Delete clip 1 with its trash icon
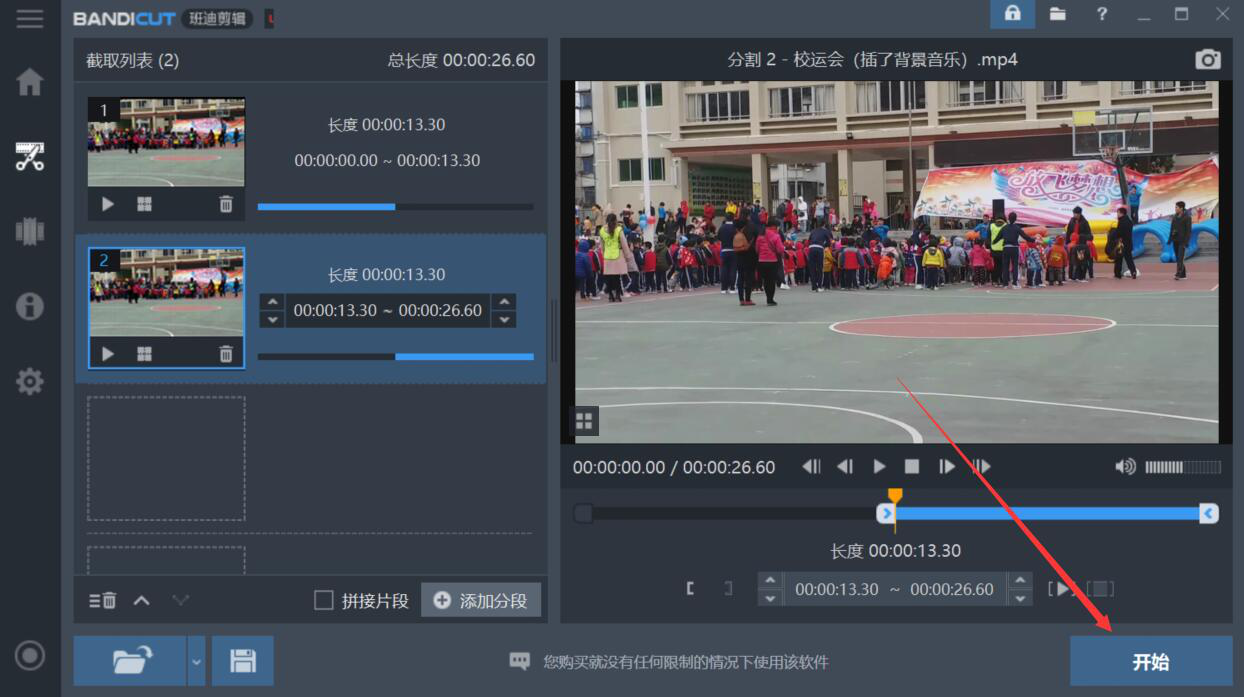The height and width of the screenshot is (697, 1244). [x=226, y=204]
